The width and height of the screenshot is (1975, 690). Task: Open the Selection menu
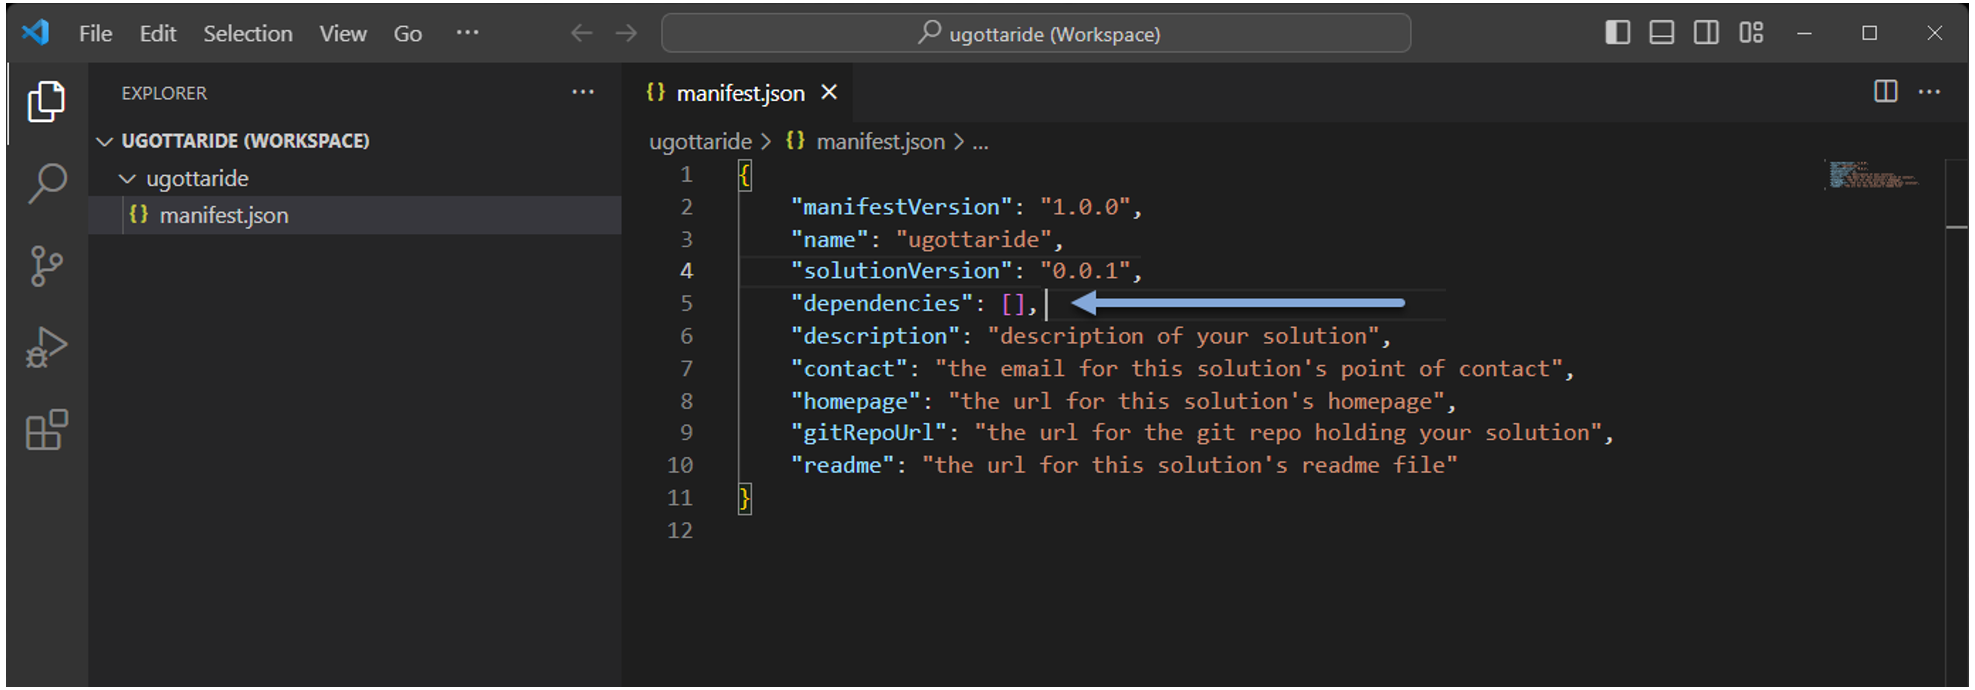pos(248,33)
